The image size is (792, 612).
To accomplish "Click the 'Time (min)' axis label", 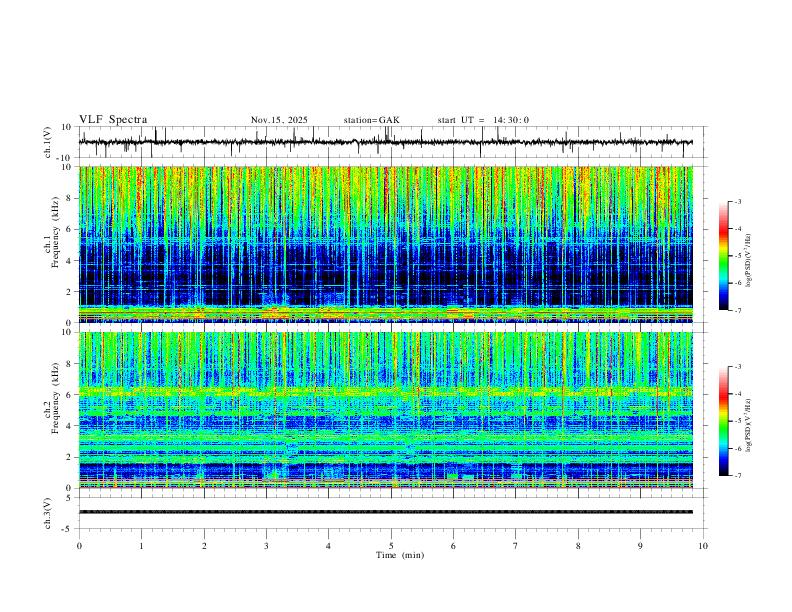I will point(400,555).
